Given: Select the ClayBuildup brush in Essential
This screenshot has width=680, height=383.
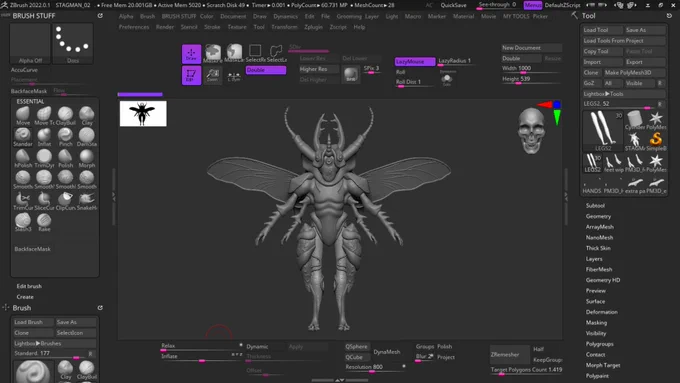Looking at the screenshot, I should pyautogui.click(x=65, y=115).
